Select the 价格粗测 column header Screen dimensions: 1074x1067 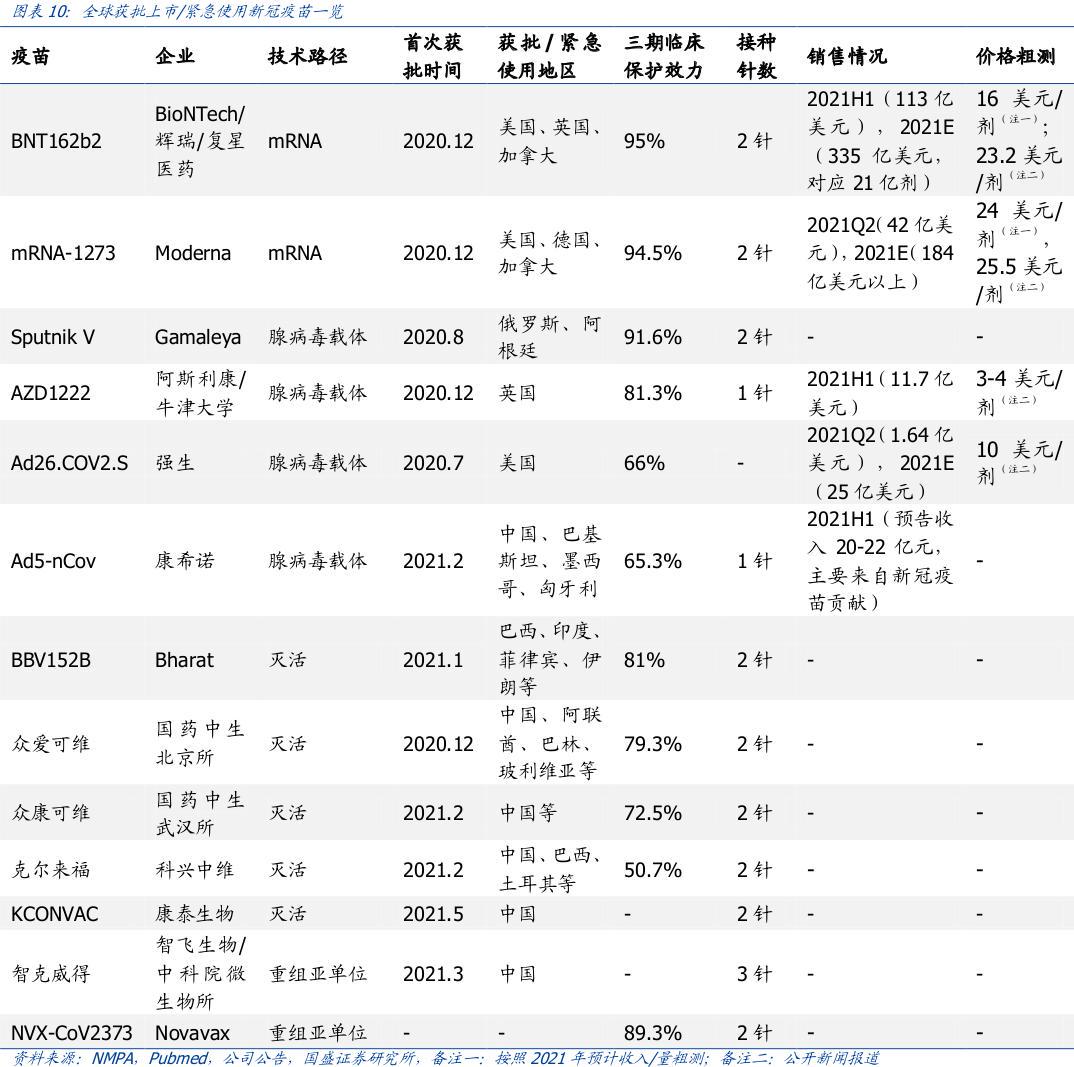[1016, 56]
